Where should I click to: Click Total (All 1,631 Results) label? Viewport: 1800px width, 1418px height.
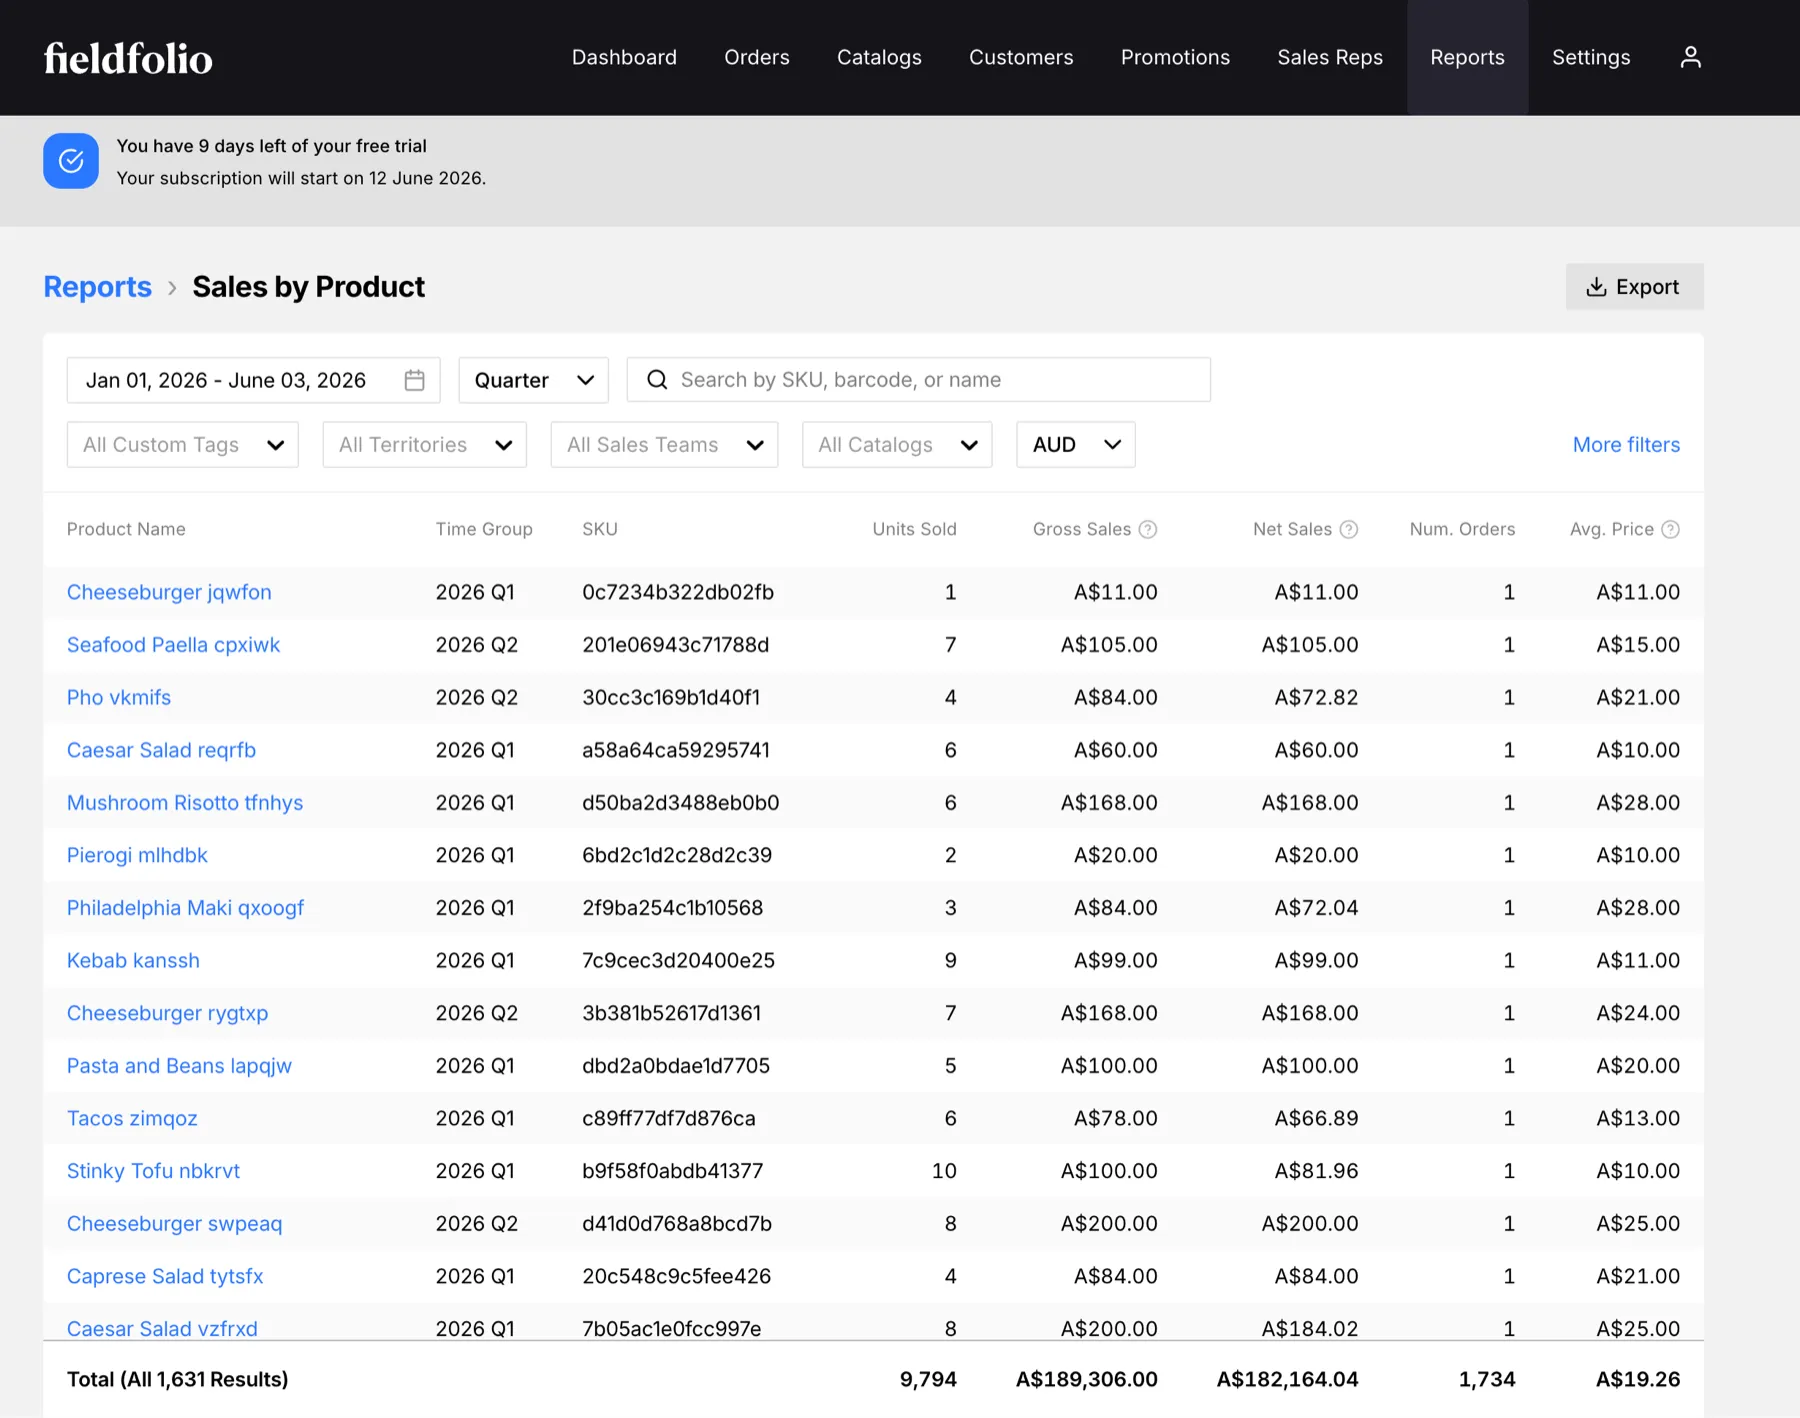177,1380
